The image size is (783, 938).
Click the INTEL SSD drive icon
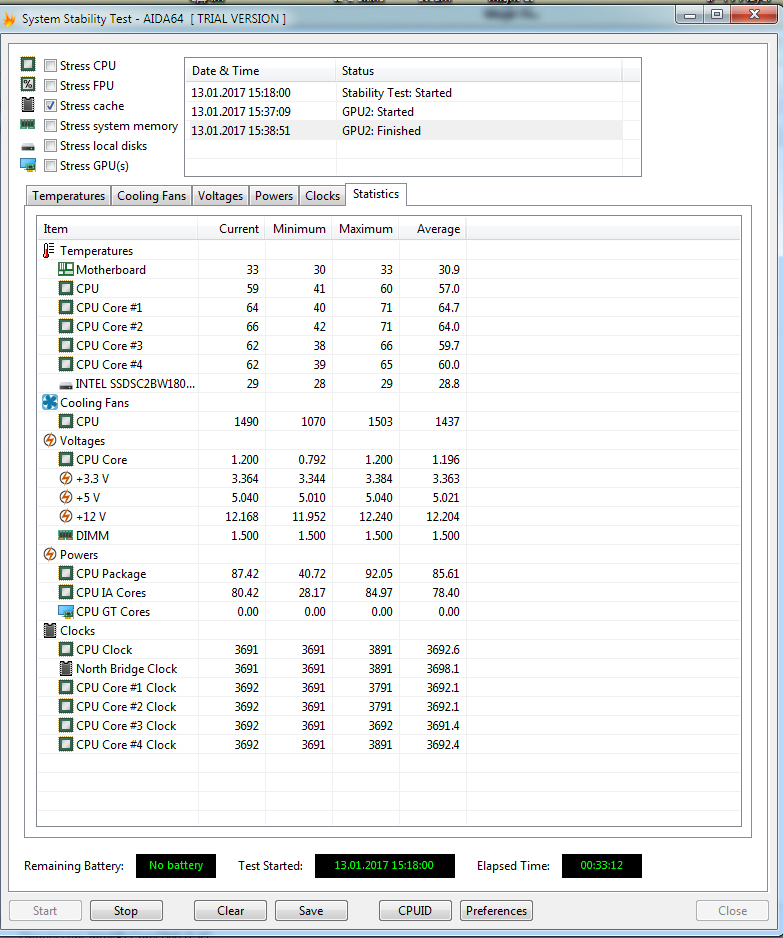(x=66, y=385)
